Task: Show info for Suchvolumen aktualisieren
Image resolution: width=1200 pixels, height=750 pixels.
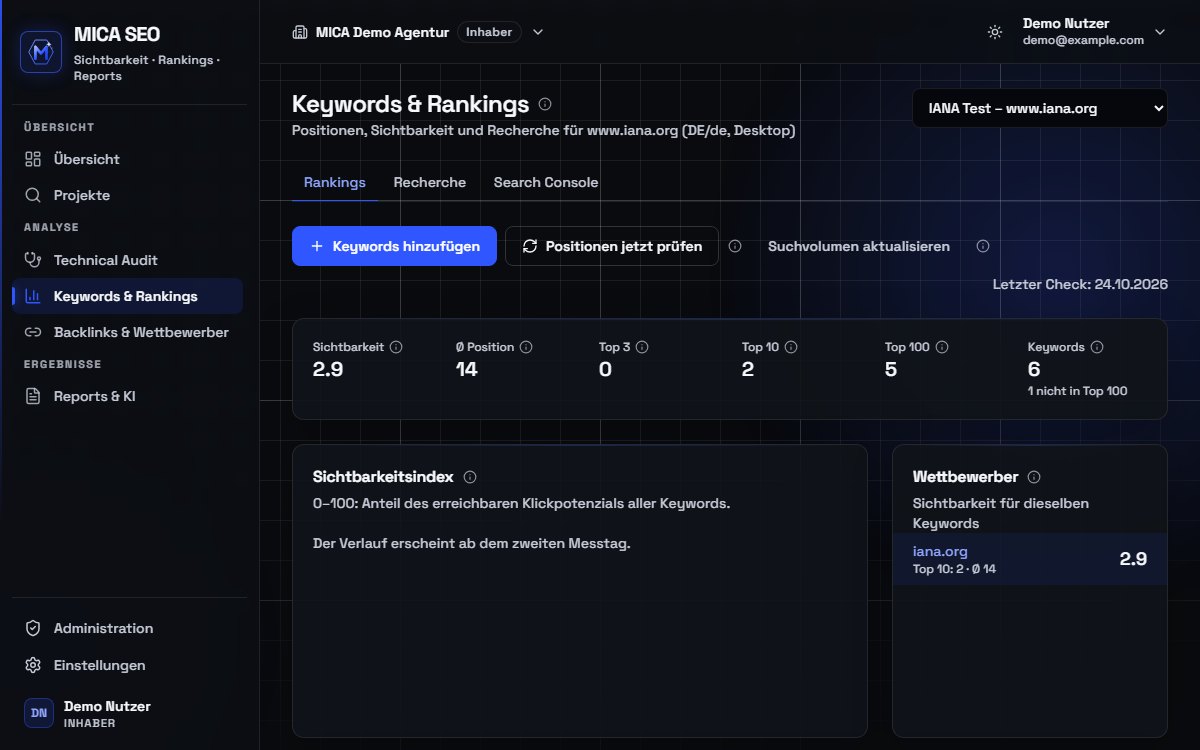Action: coord(983,246)
